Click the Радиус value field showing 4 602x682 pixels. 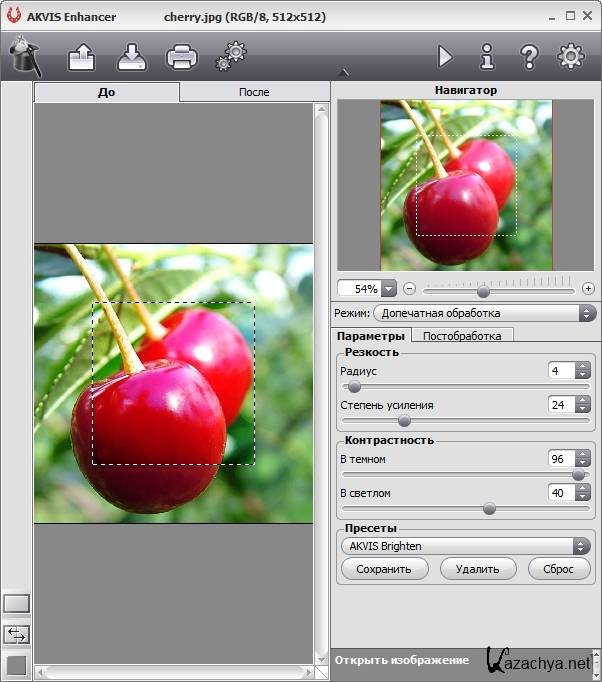click(561, 371)
